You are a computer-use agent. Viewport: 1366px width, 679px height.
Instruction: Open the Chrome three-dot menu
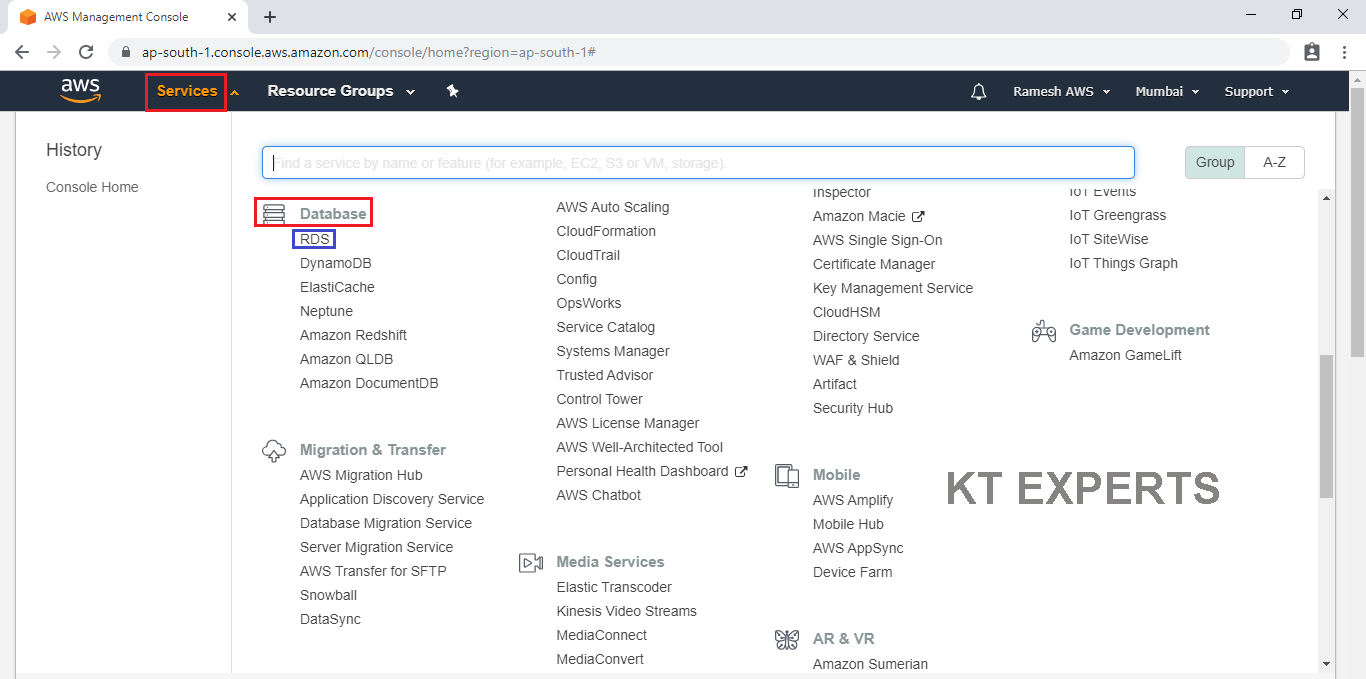click(1344, 52)
